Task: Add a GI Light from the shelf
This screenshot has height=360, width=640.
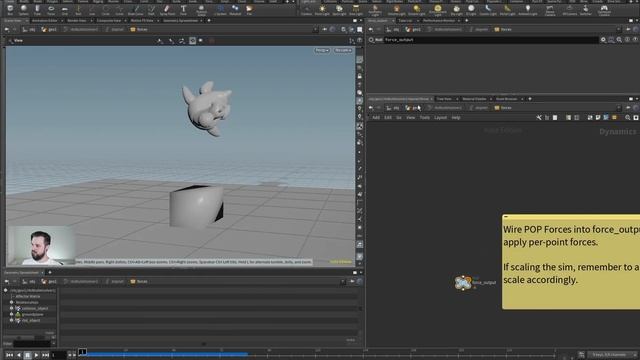Action: pos(471,10)
